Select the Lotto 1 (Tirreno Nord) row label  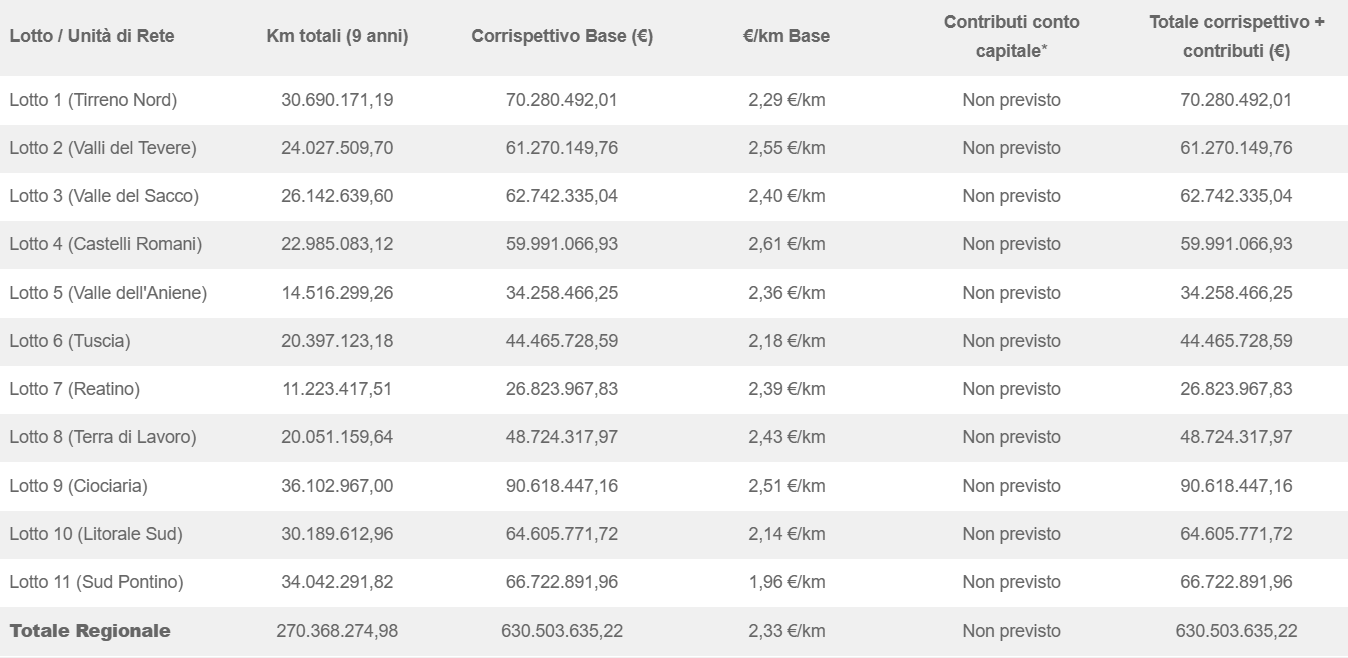tap(93, 100)
